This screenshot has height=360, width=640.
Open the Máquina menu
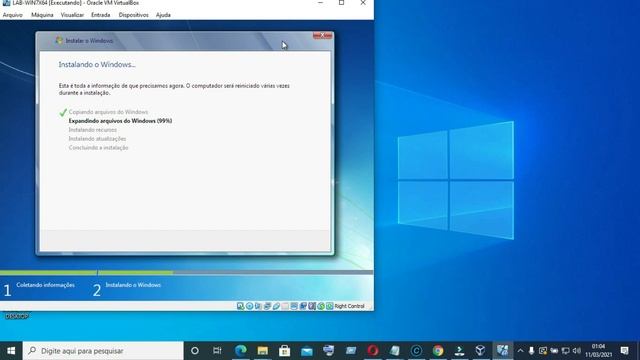pyautogui.click(x=42, y=15)
